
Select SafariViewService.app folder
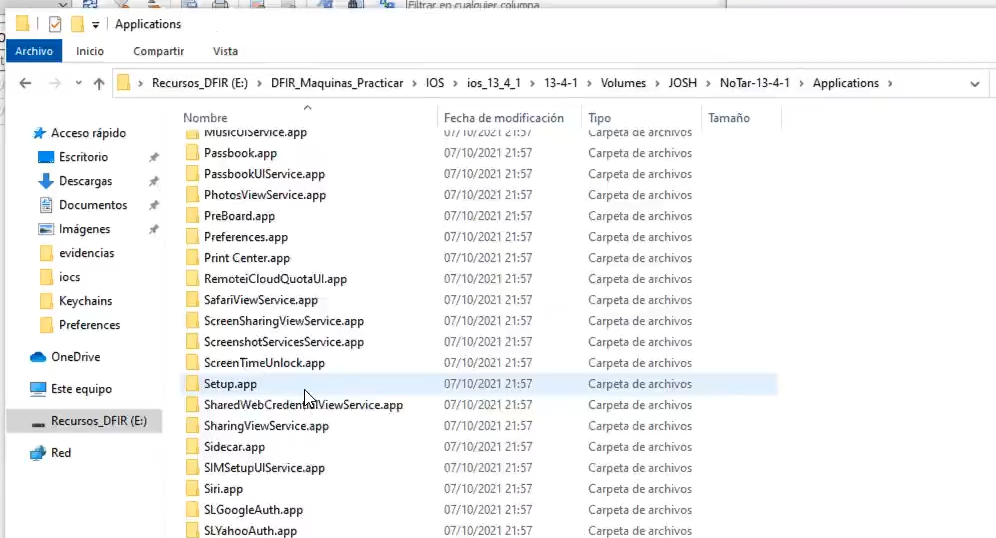pos(260,300)
